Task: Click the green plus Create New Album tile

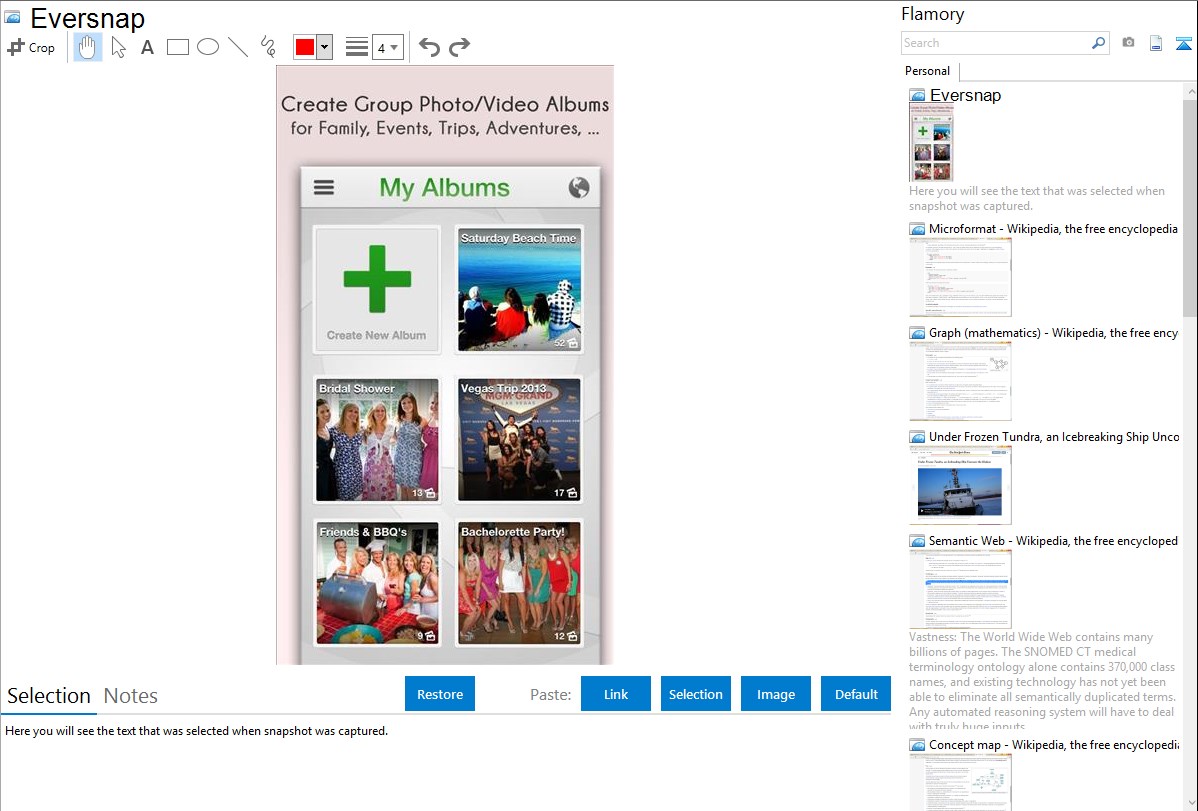Action: tap(377, 289)
